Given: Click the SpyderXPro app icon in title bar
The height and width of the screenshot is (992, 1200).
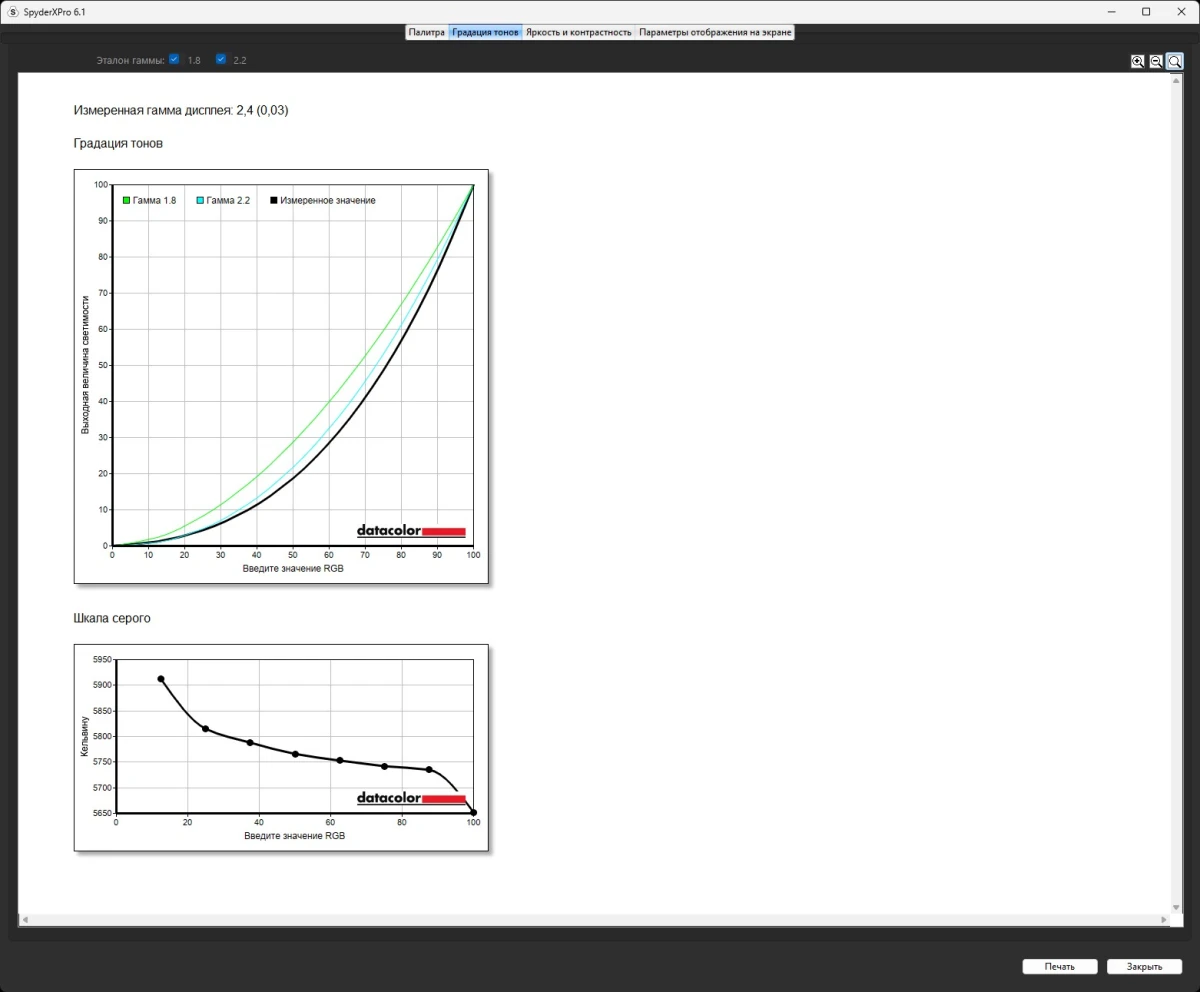Looking at the screenshot, I should coord(12,11).
